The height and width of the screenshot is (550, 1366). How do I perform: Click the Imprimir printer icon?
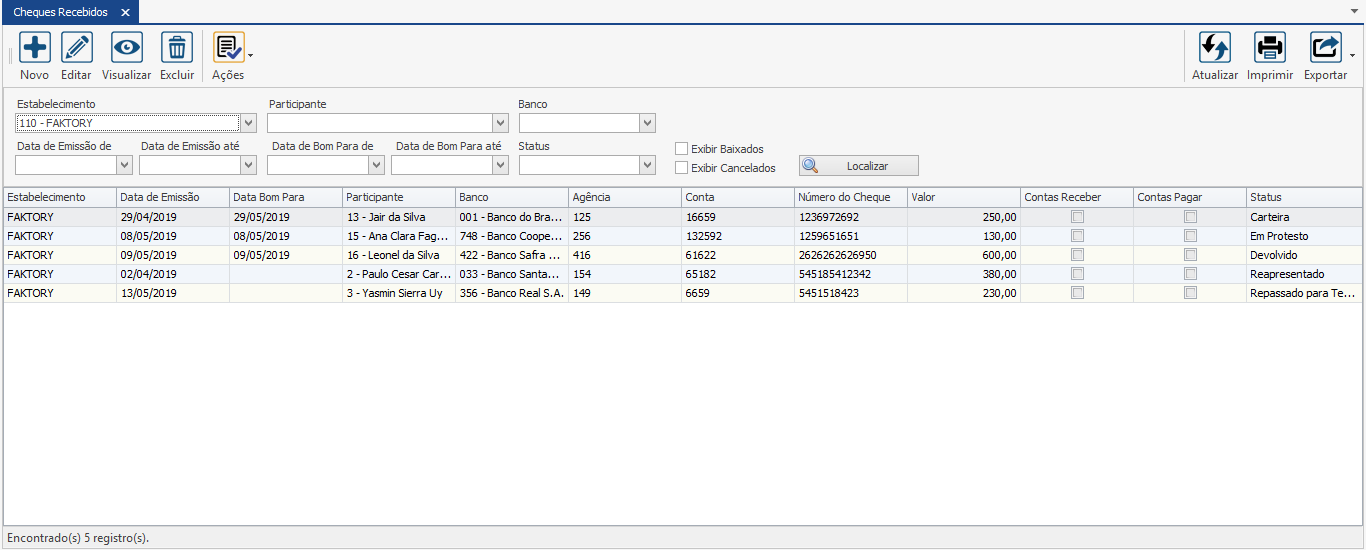(x=1269, y=48)
